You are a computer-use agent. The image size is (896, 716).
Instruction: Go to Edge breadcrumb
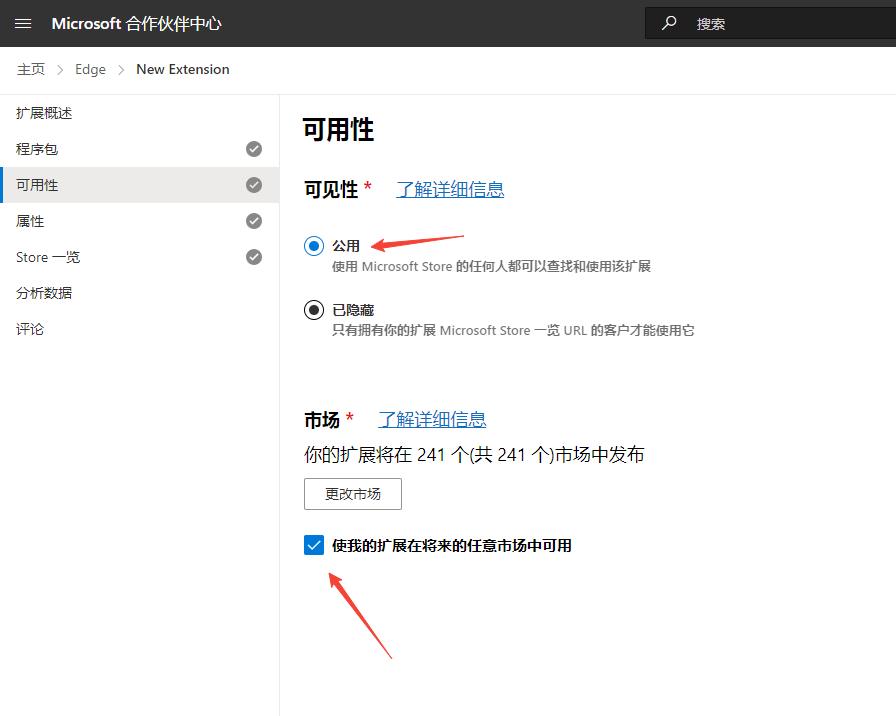(x=90, y=69)
